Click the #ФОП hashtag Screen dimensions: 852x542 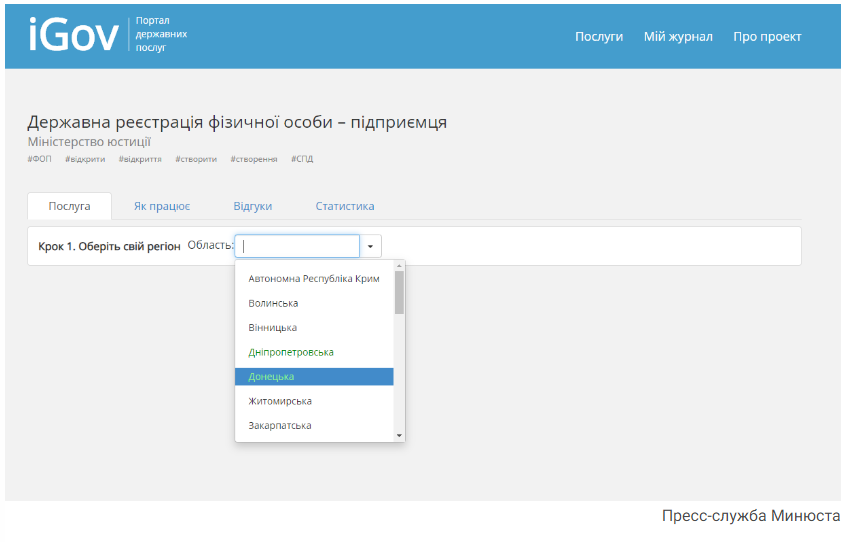pyautogui.click(x=39, y=159)
